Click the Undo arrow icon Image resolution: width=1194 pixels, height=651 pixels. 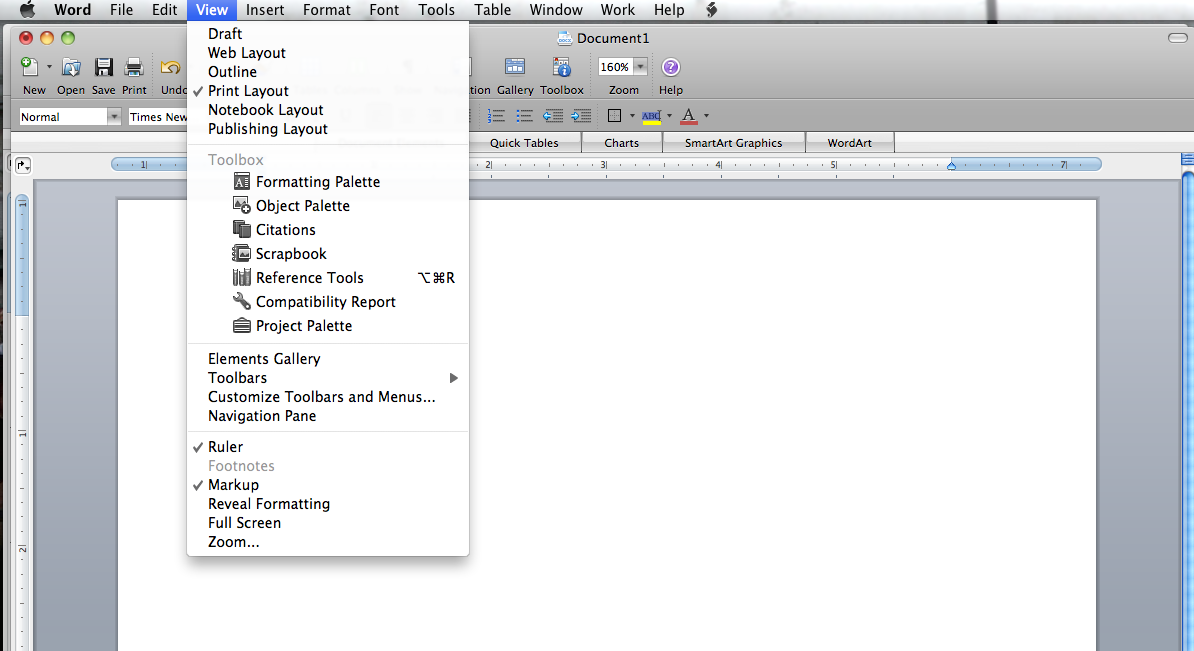click(171, 67)
